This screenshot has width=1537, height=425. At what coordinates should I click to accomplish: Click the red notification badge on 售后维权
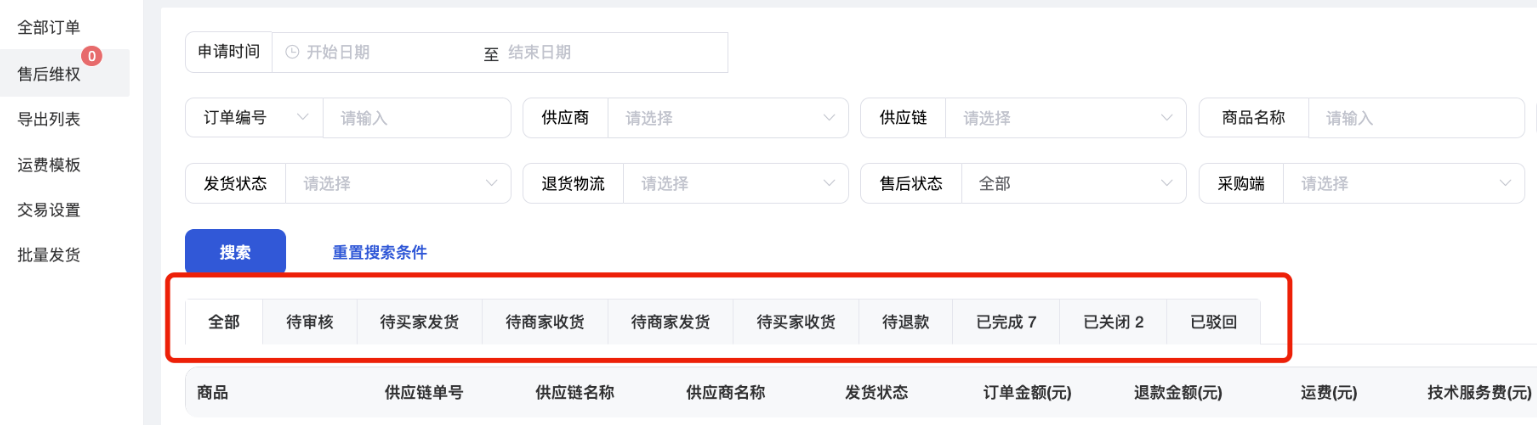tap(91, 57)
